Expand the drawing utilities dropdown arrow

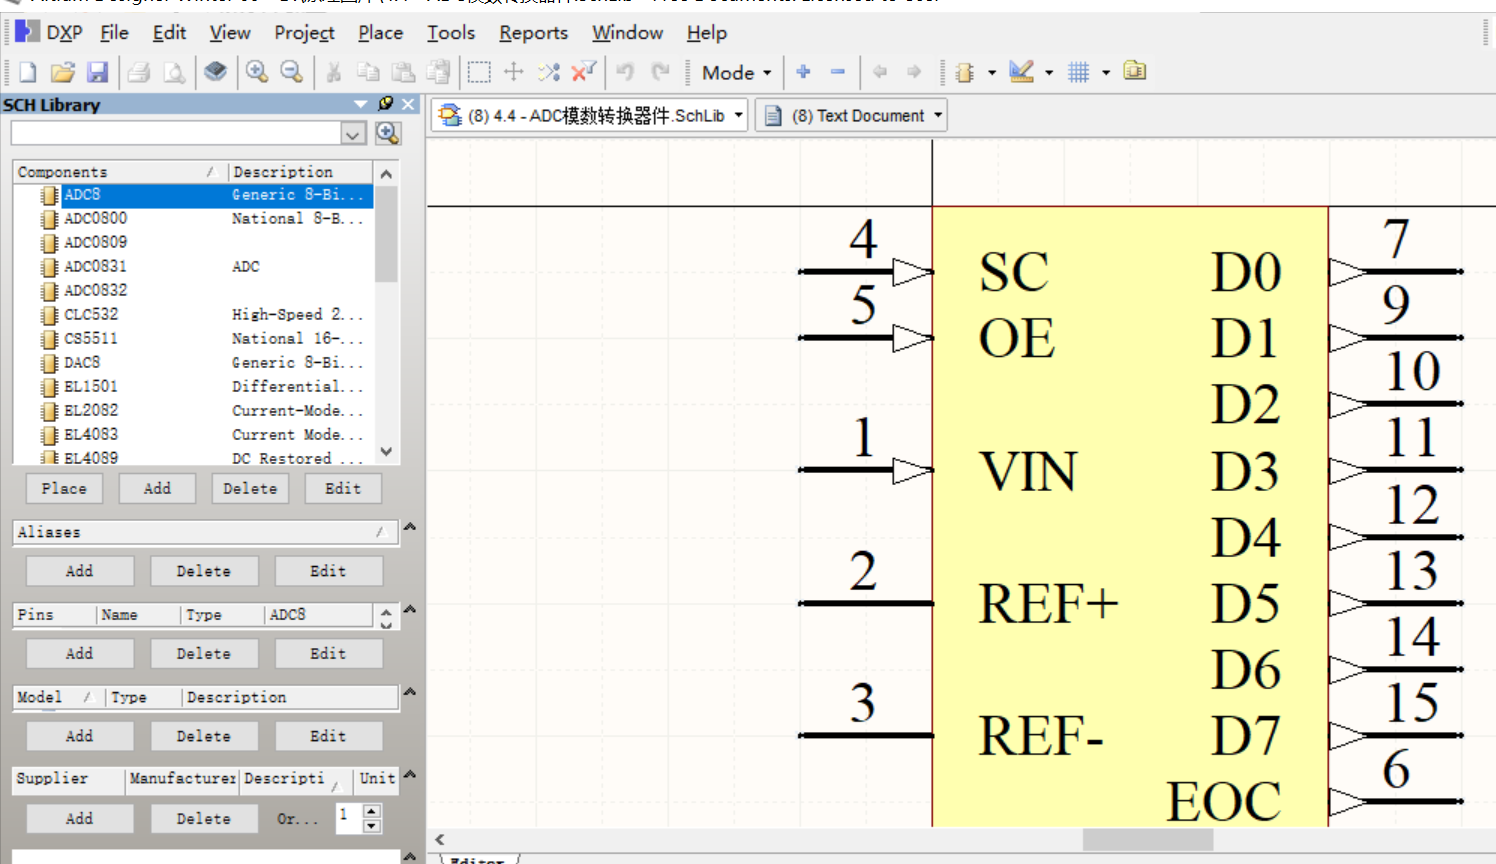tap(1049, 73)
